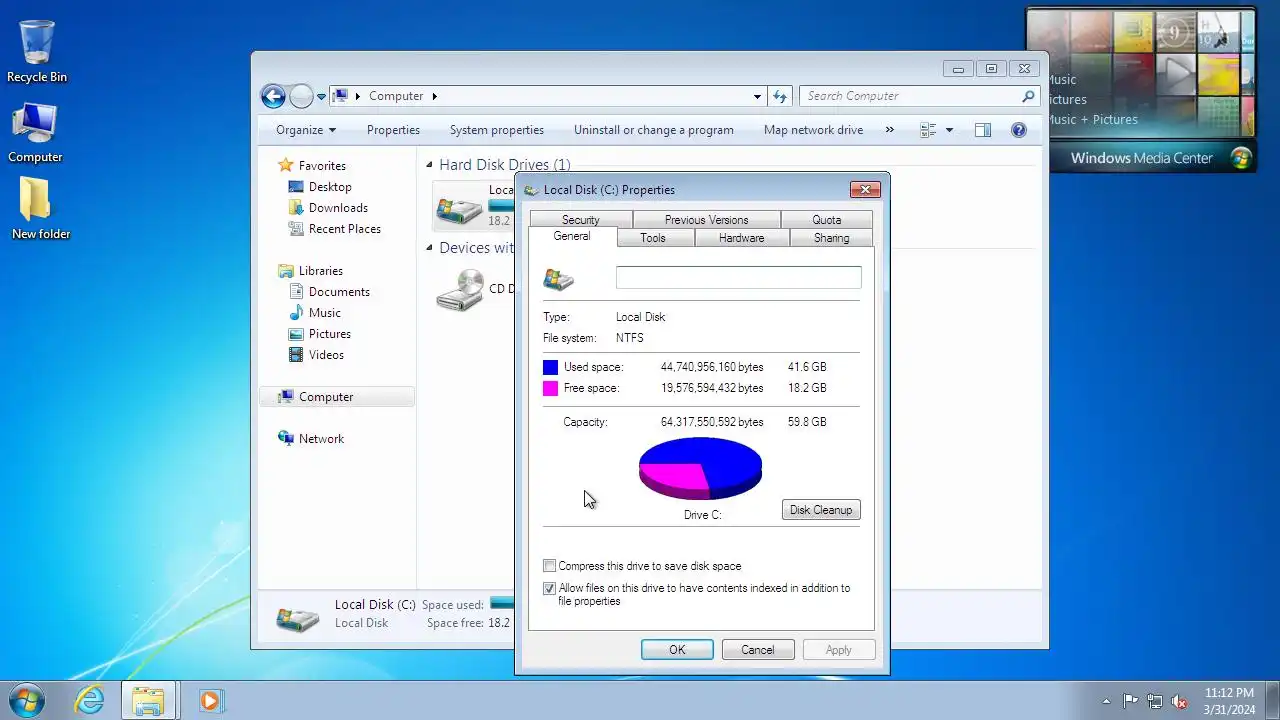Toggle the preview pane icon
Image resolution: width=1280 pixels, height=720 pixels.
983,130
